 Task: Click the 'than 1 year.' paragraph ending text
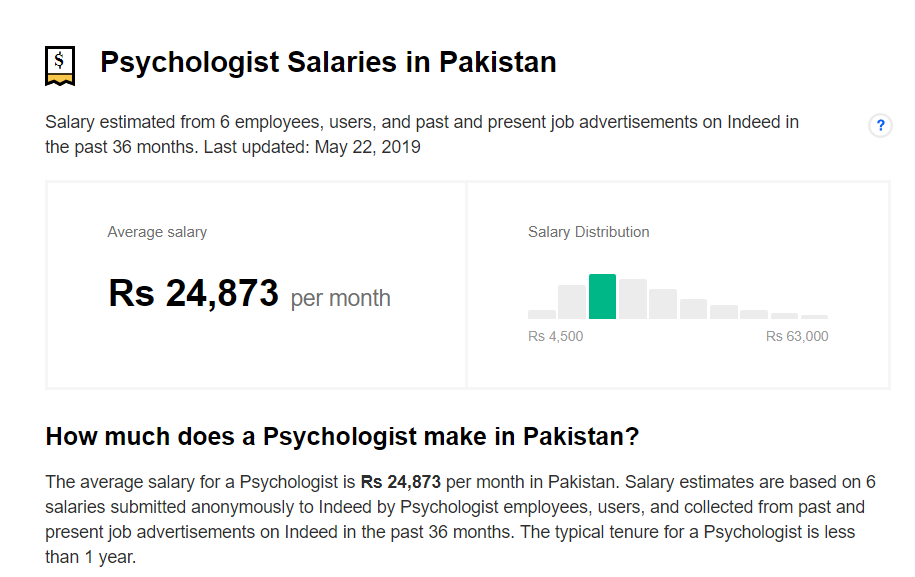pyautogui.click(x=90, y=557)
